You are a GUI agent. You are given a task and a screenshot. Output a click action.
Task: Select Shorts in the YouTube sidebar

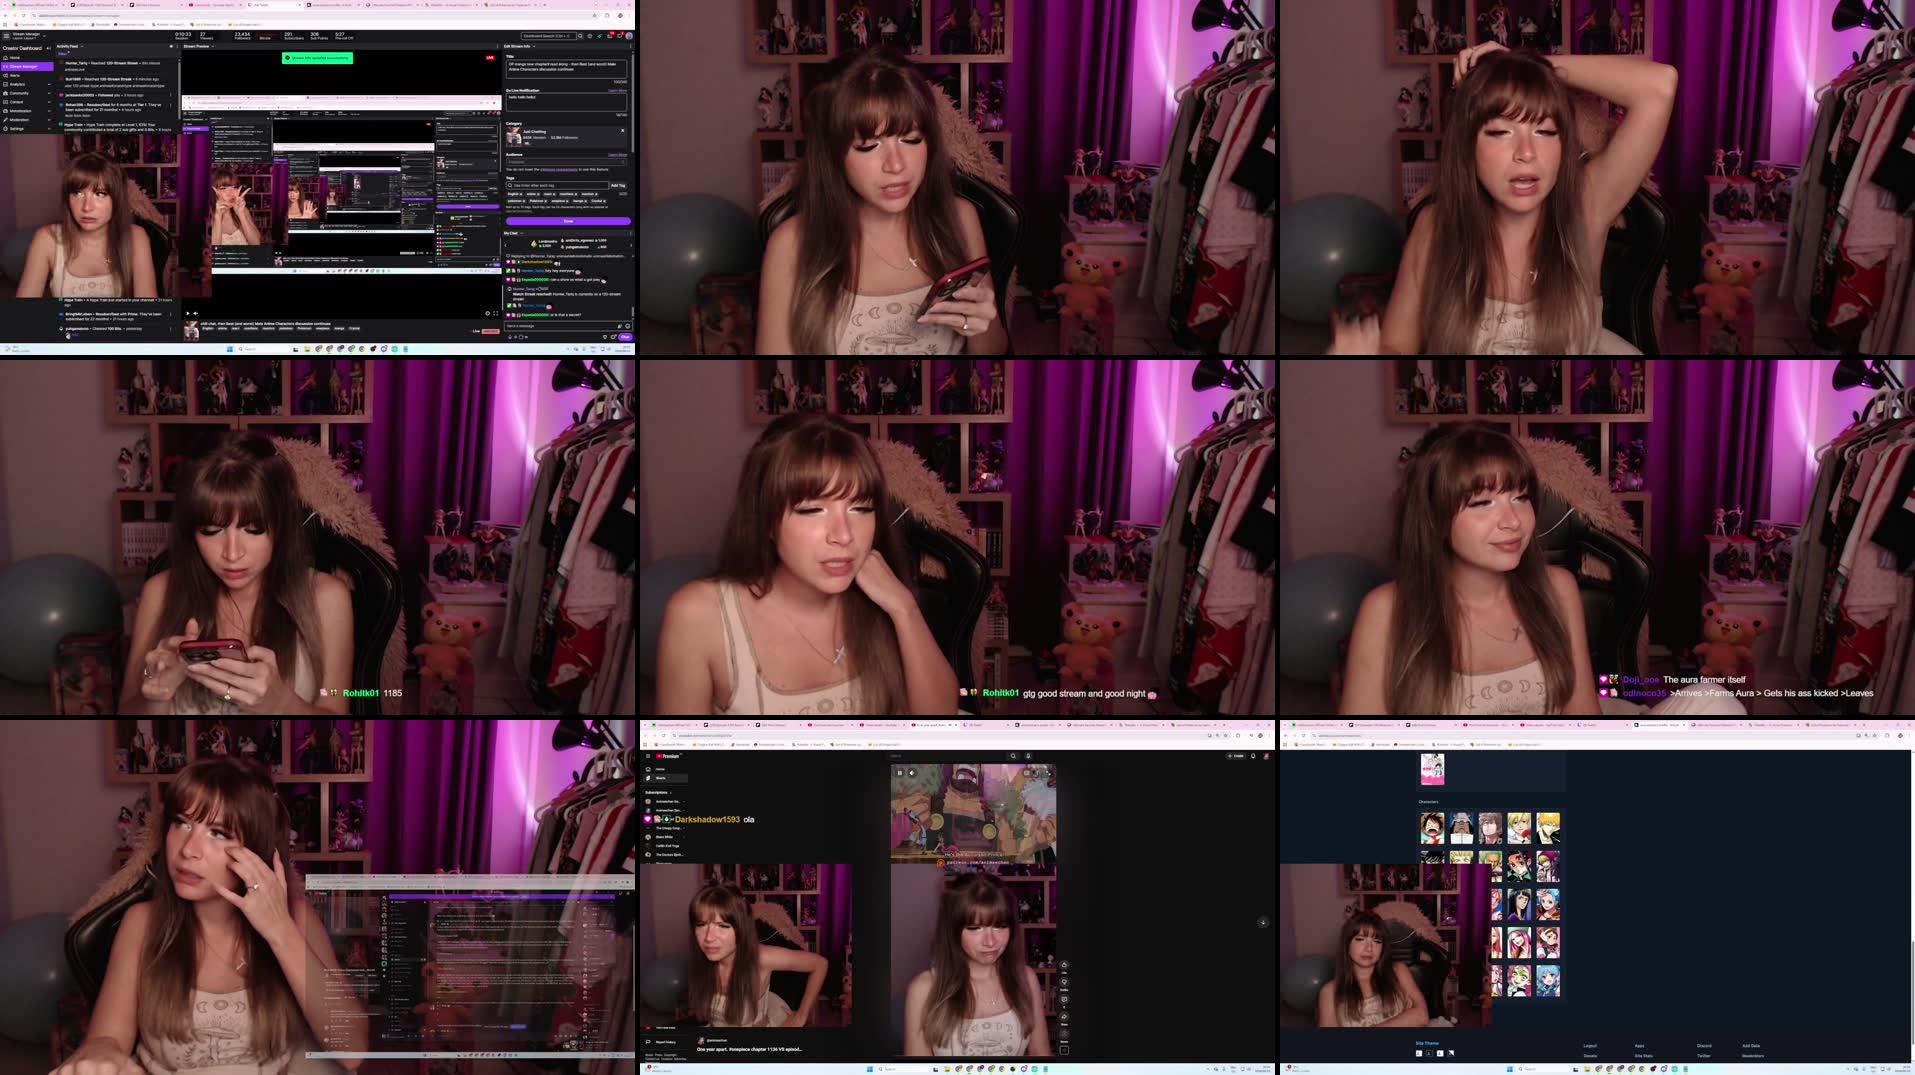coord(665,778)
